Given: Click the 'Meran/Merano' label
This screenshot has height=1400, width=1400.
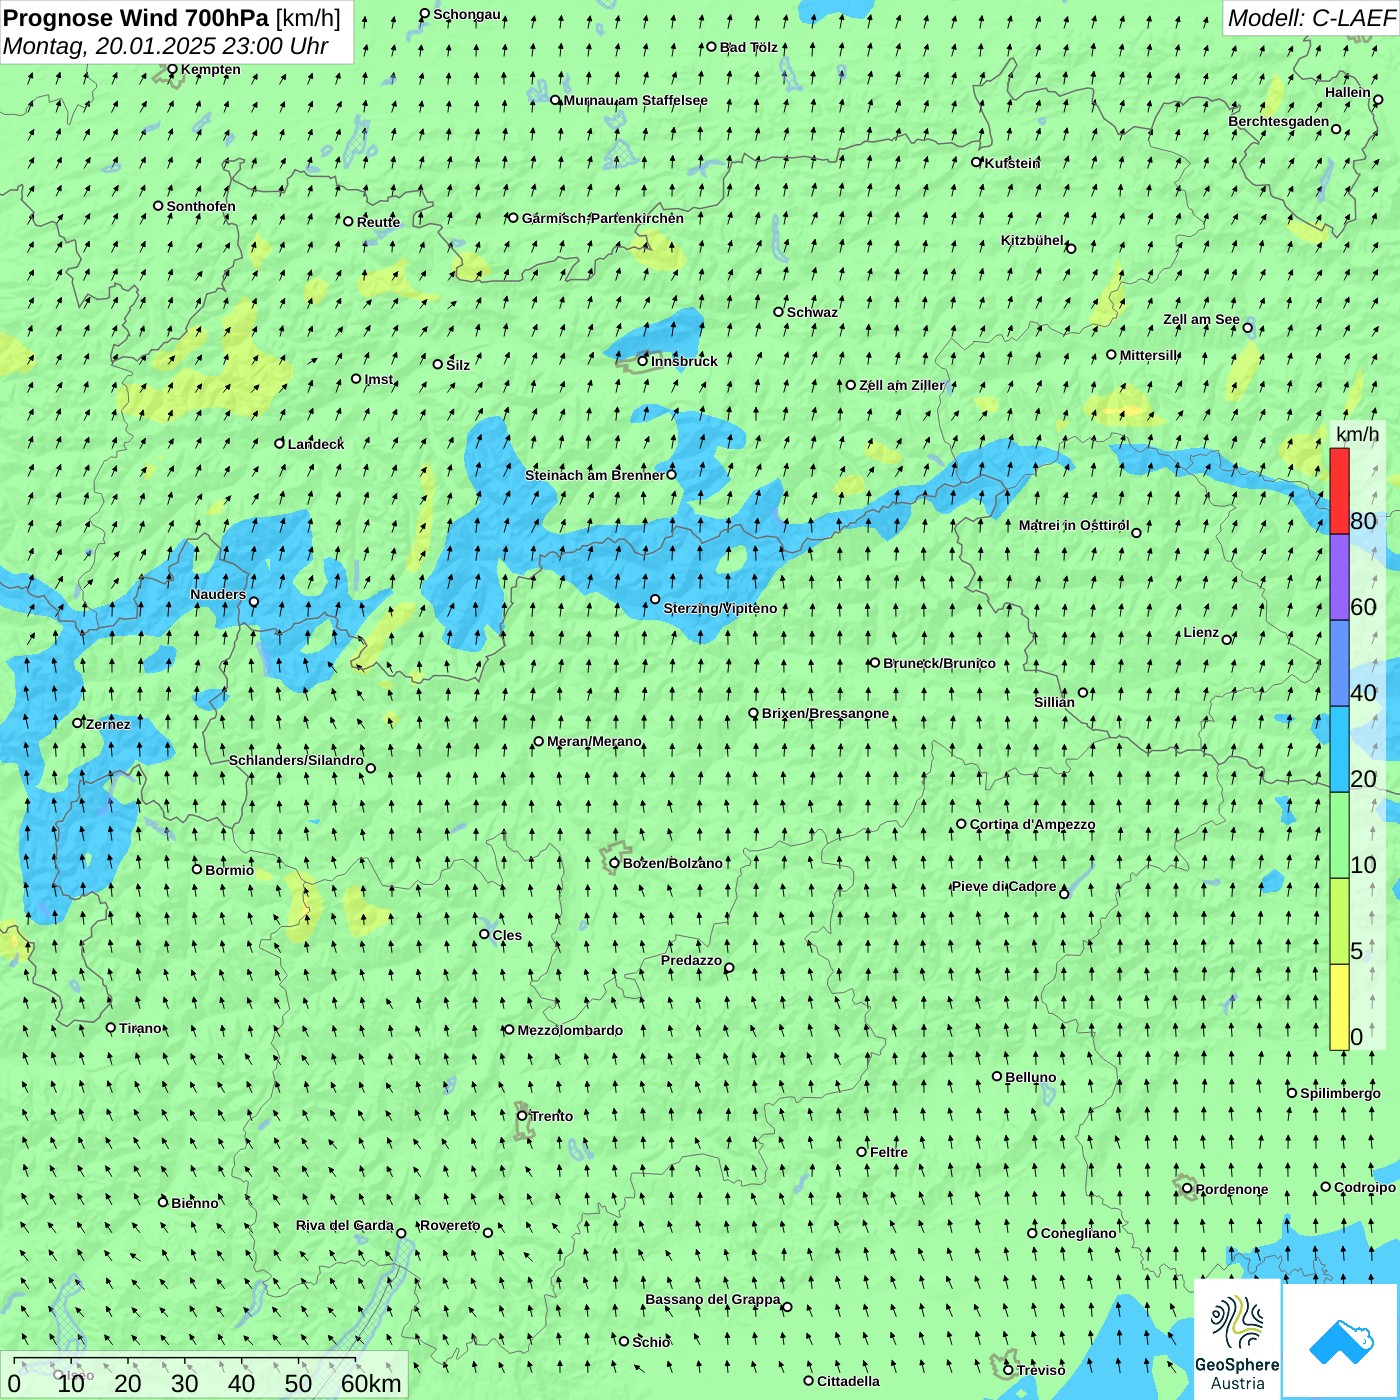Looking at the screenshot, I should 594,741.
